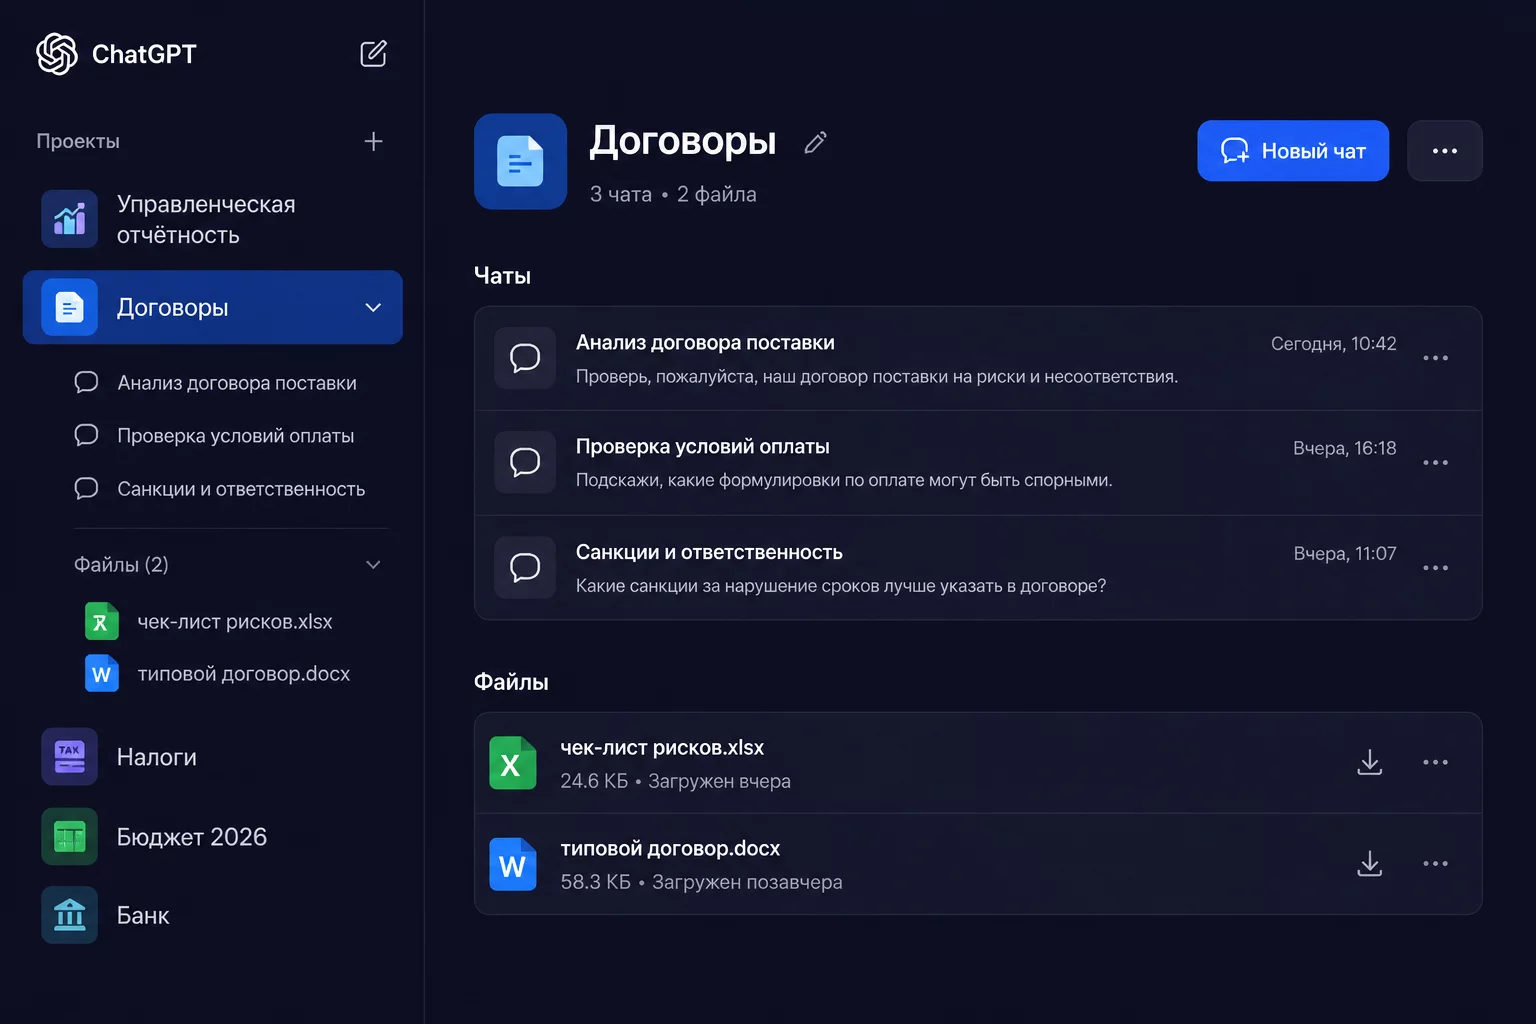
Task: Click the Новый чат button
Action: coord(1293,151)
